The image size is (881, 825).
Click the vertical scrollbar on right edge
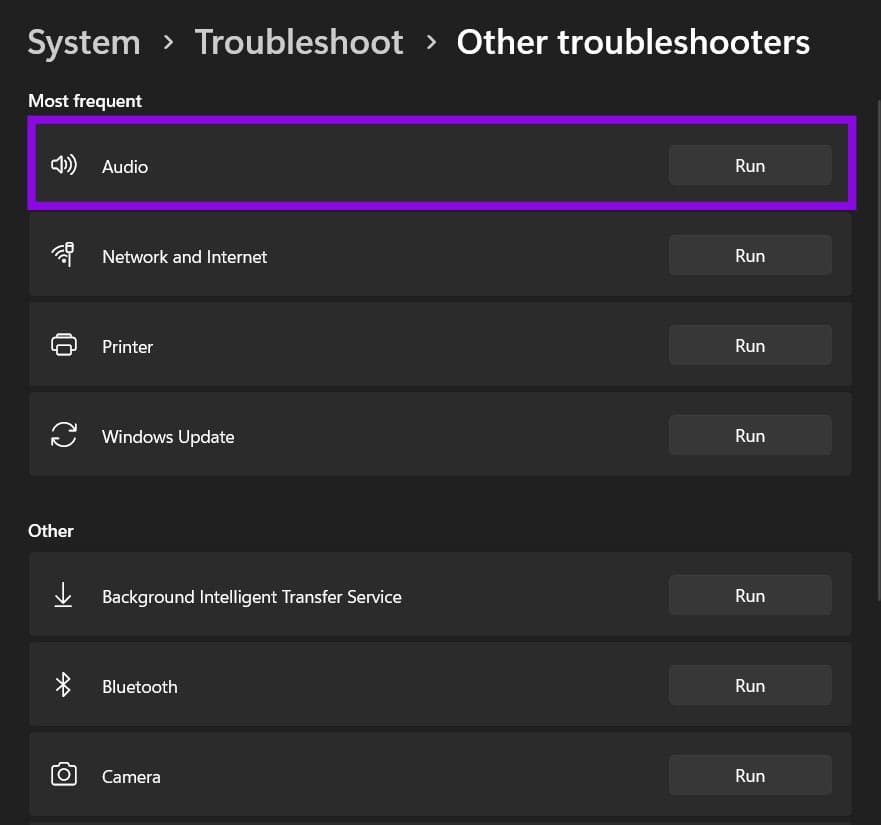pos(878,348)
